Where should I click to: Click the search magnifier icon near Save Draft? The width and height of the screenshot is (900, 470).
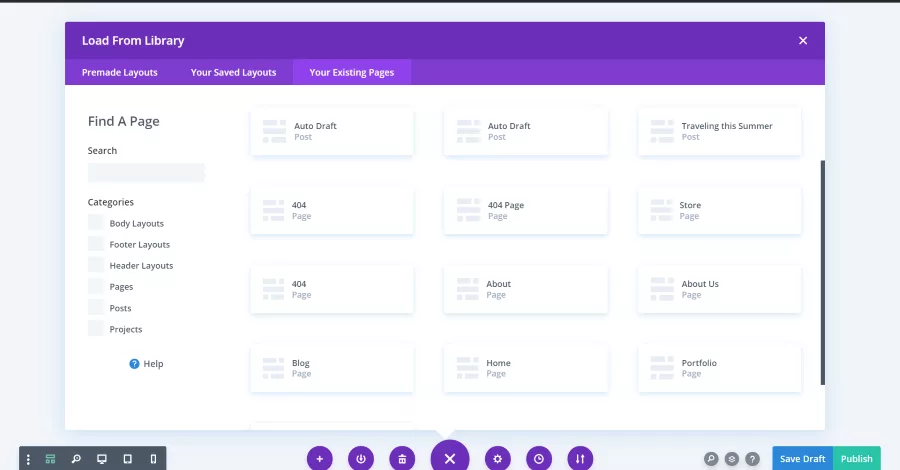[711, 459]
